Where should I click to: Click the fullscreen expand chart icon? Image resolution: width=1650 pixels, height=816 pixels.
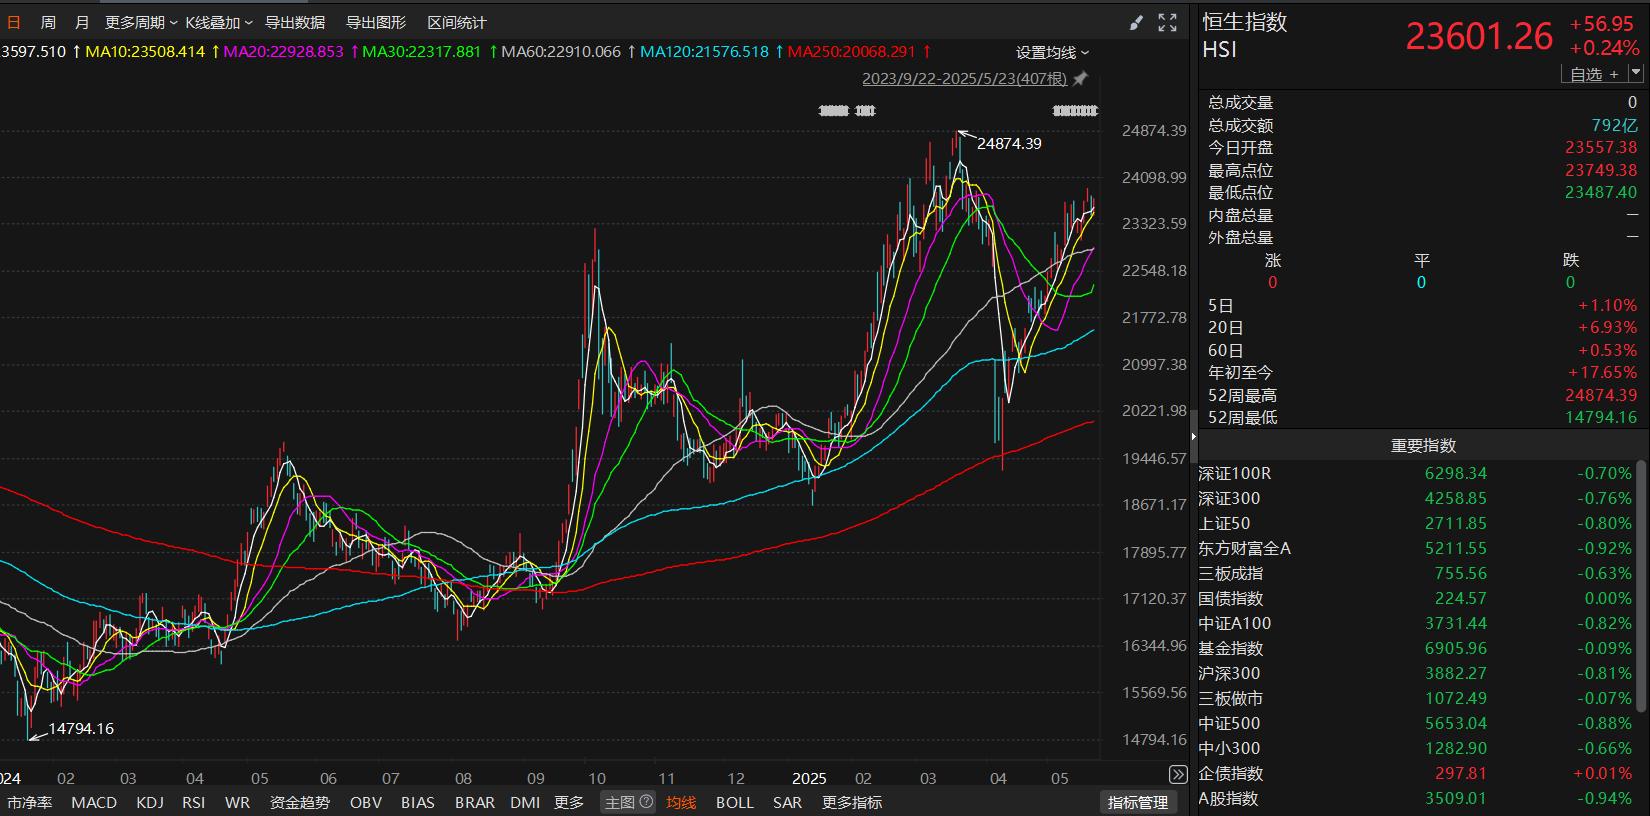point(1167,22)
